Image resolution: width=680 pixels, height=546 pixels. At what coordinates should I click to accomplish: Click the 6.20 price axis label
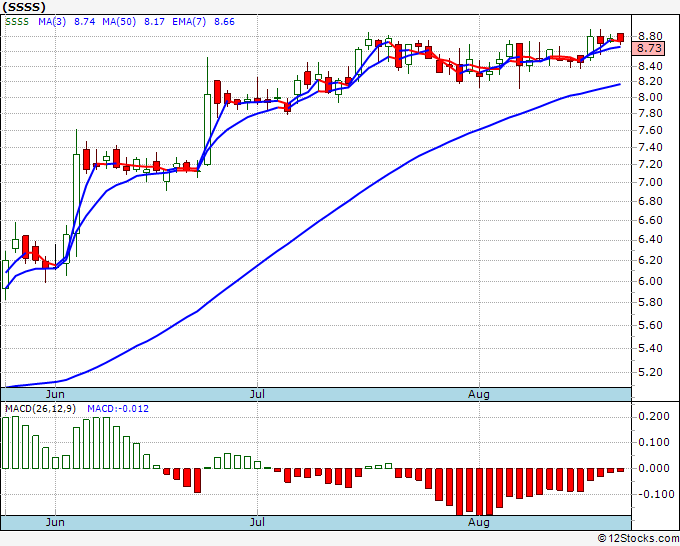[650, 260]
